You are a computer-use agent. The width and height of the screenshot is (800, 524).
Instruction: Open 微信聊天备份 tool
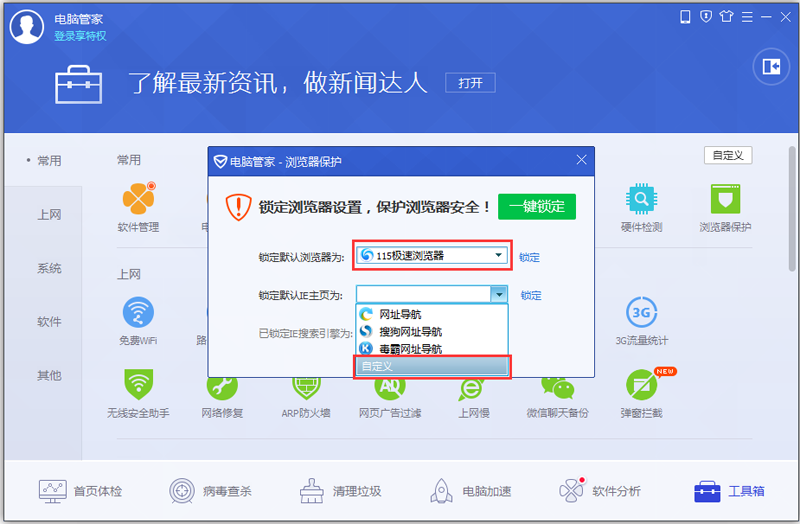557,388
